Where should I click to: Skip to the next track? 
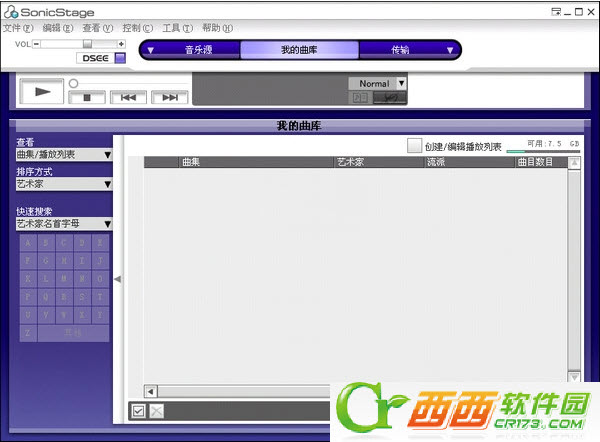click(x=170, y=98)
